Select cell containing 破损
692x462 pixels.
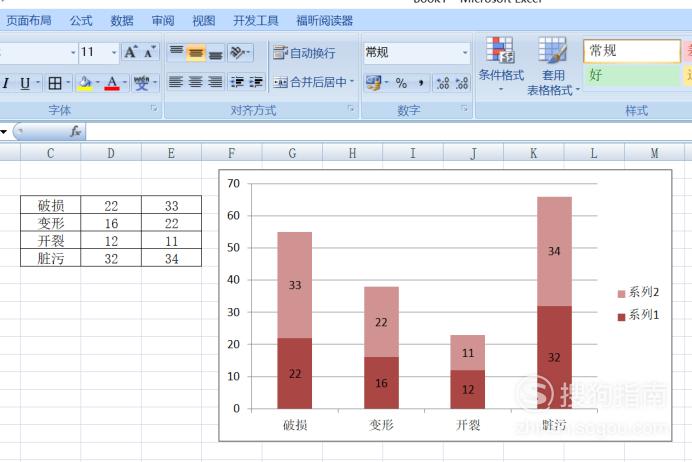(51, 205)
